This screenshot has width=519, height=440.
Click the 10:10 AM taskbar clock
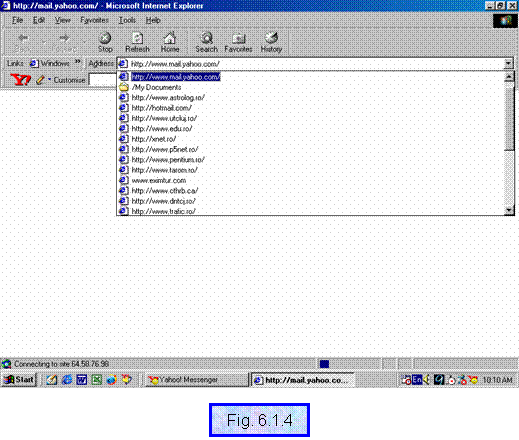pyautogui.click(x=497, y=380)
